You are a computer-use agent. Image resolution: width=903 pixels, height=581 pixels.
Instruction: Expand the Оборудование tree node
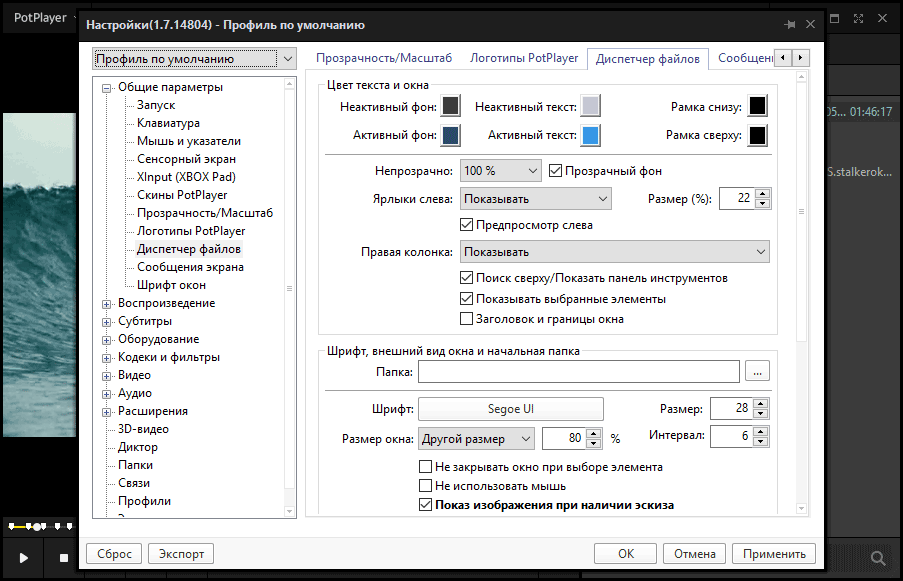[x=106, y=340]
